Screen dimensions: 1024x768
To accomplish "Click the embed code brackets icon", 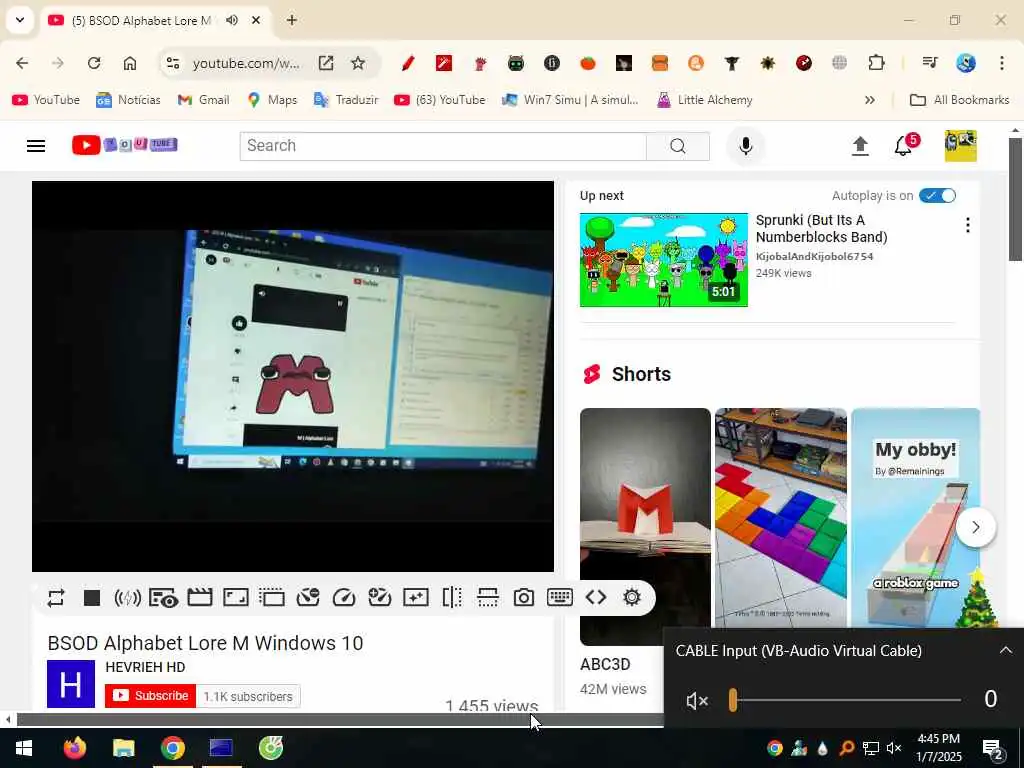I will coord(596,598).
